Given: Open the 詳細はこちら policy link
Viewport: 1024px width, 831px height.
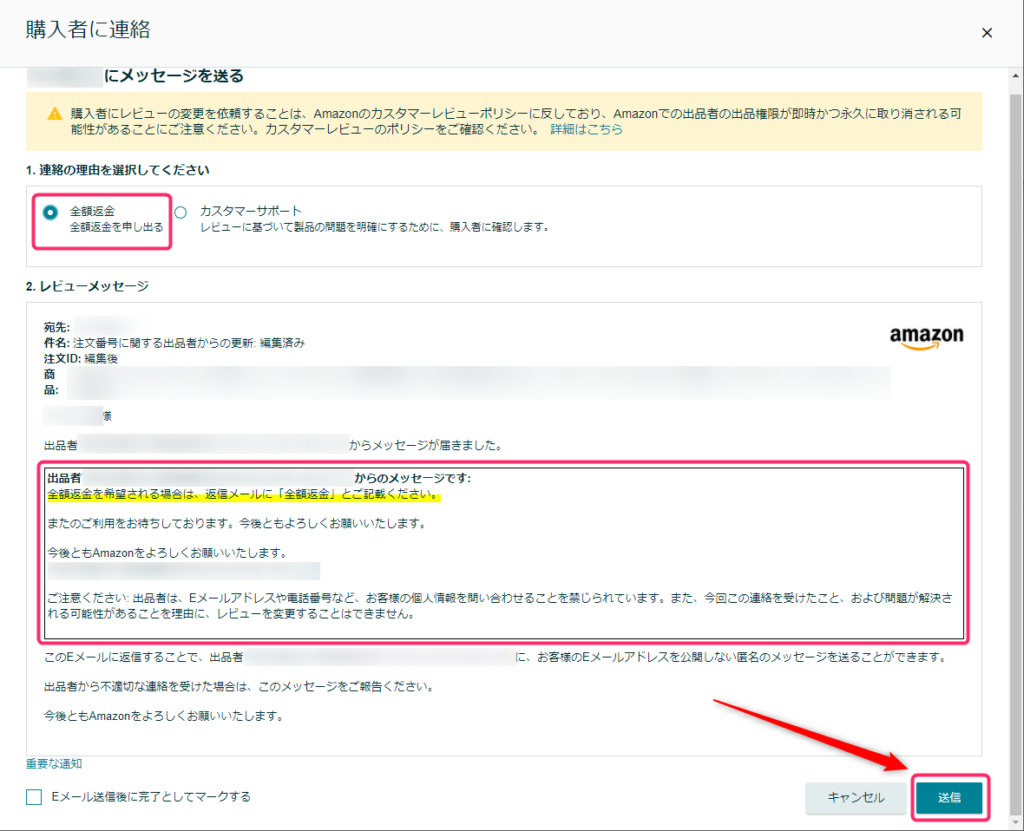Looking at the screenshot, I should (x=586, y=129).
